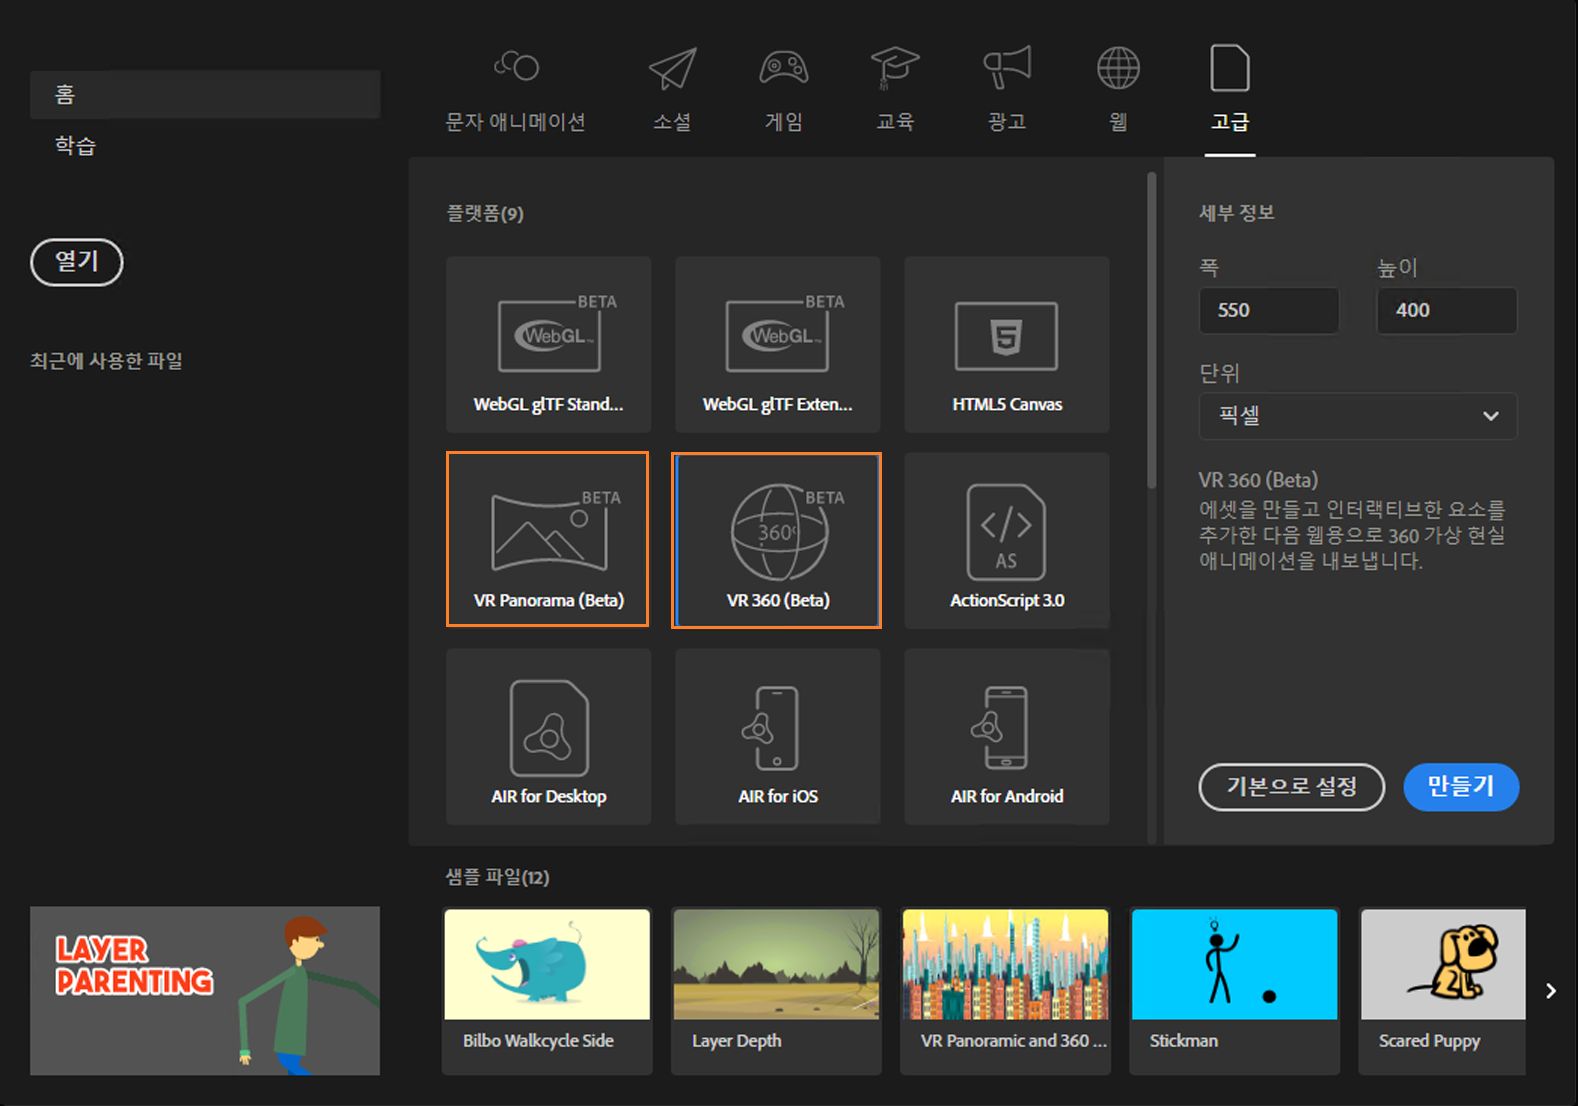
Task: Select the 소셜 paper plane tab
Action: pos(672,90)
